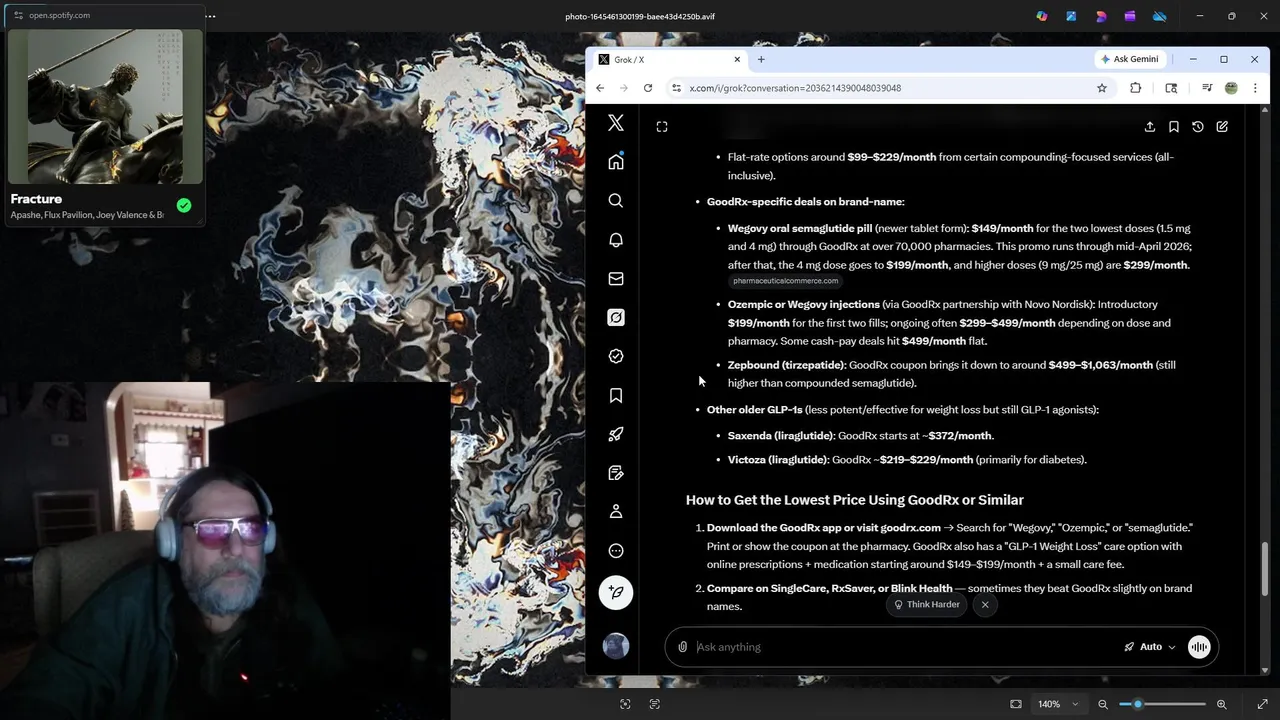Screen dimensions: 1280x720
Task: Click the scan text icon in photo viewer
Action: coord(655,704)
